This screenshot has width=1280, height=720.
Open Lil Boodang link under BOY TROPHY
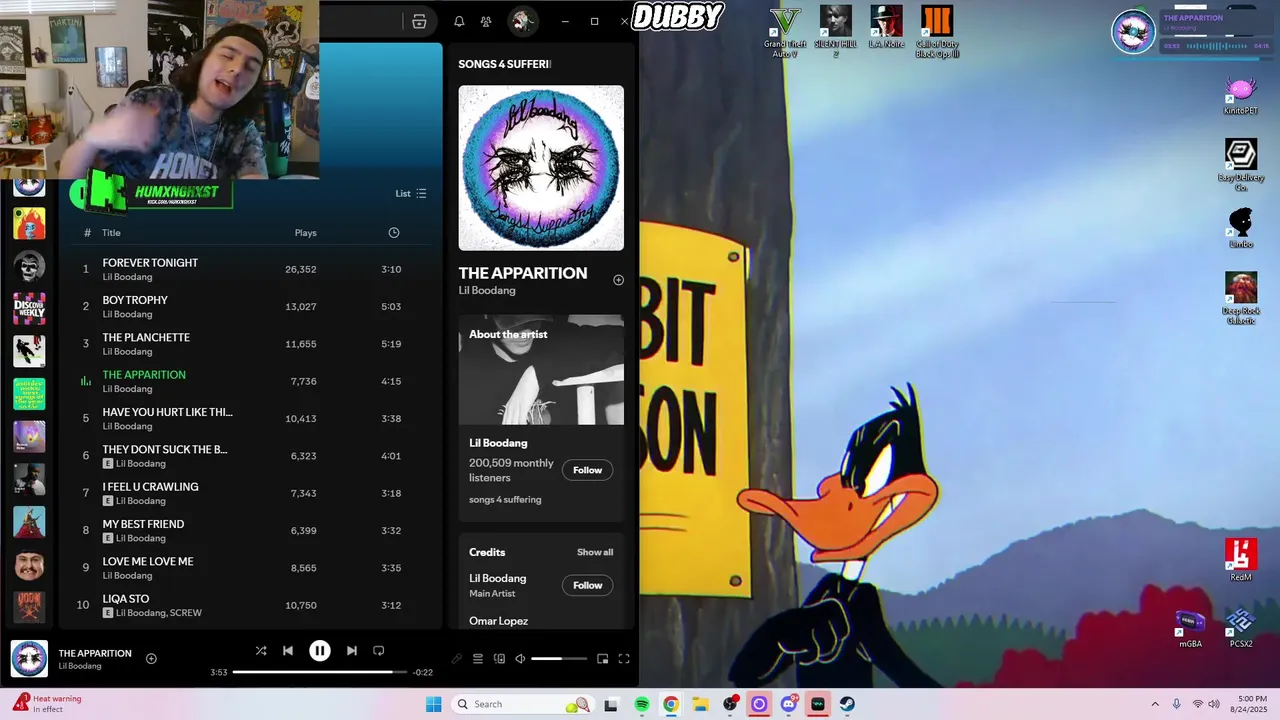127,314
